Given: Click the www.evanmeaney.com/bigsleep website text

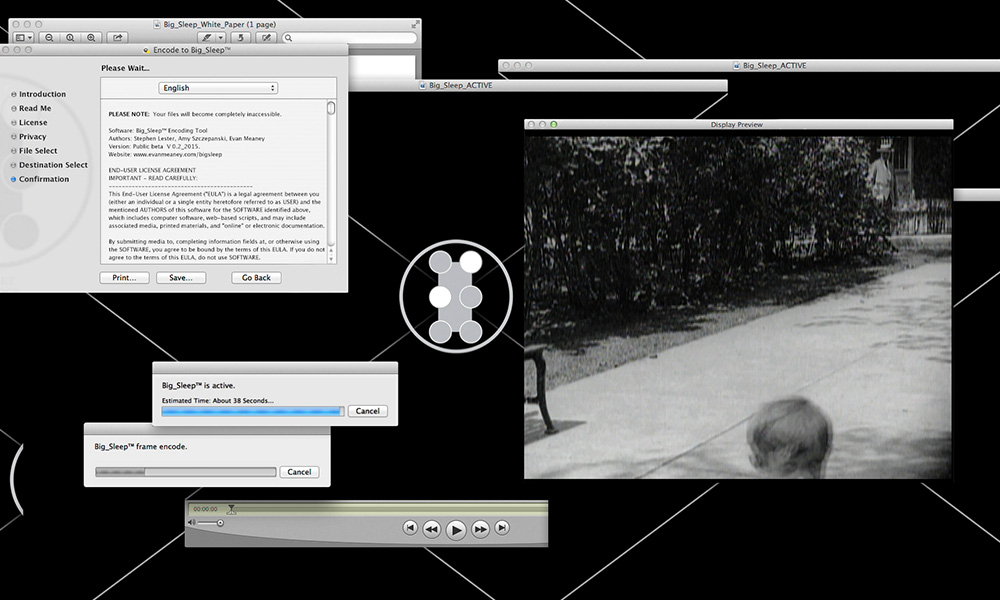Looking at the screenshot, I should pos(177,154).
